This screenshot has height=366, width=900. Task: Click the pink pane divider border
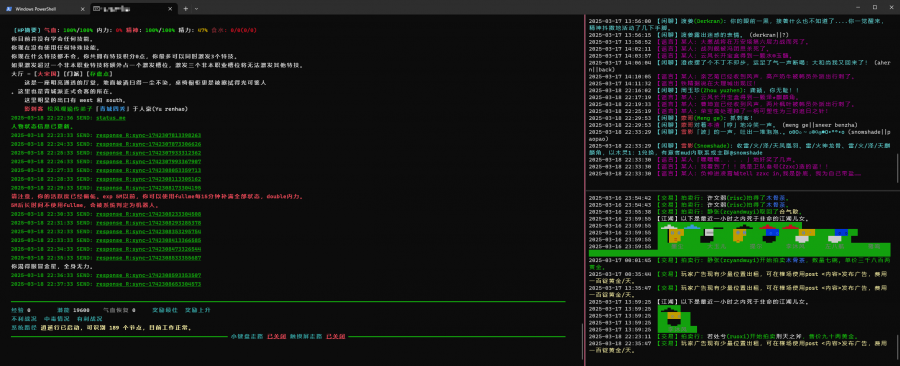(x=585, y=189)
